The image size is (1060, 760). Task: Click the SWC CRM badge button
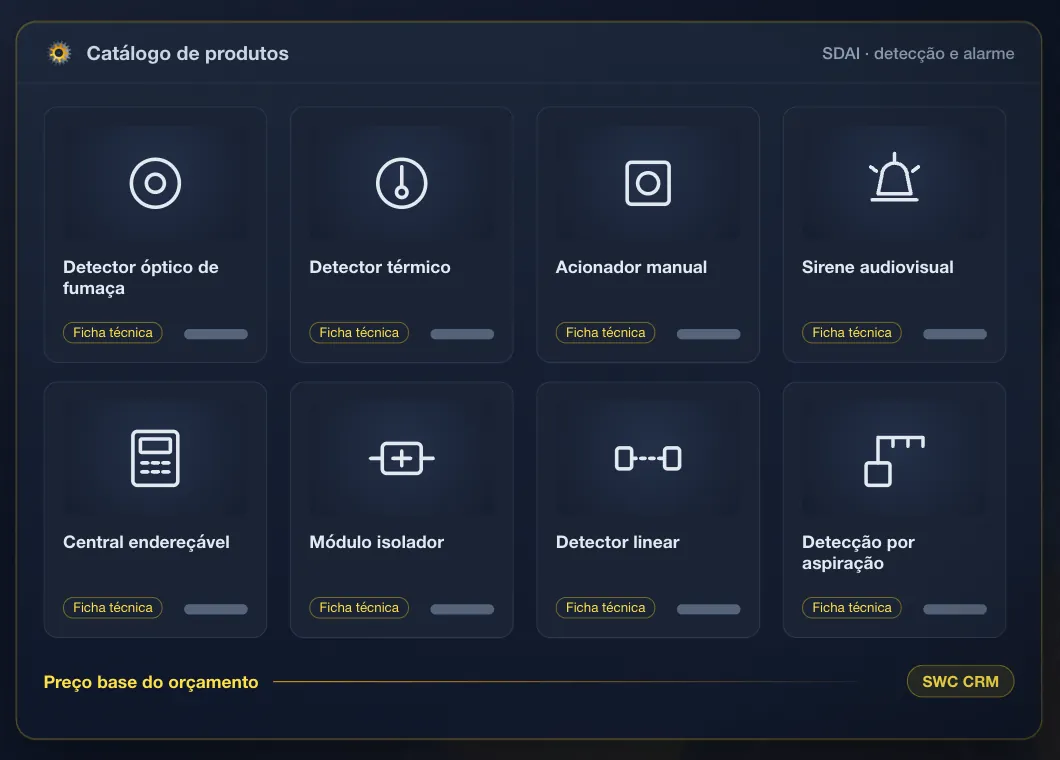coord(960,682)
